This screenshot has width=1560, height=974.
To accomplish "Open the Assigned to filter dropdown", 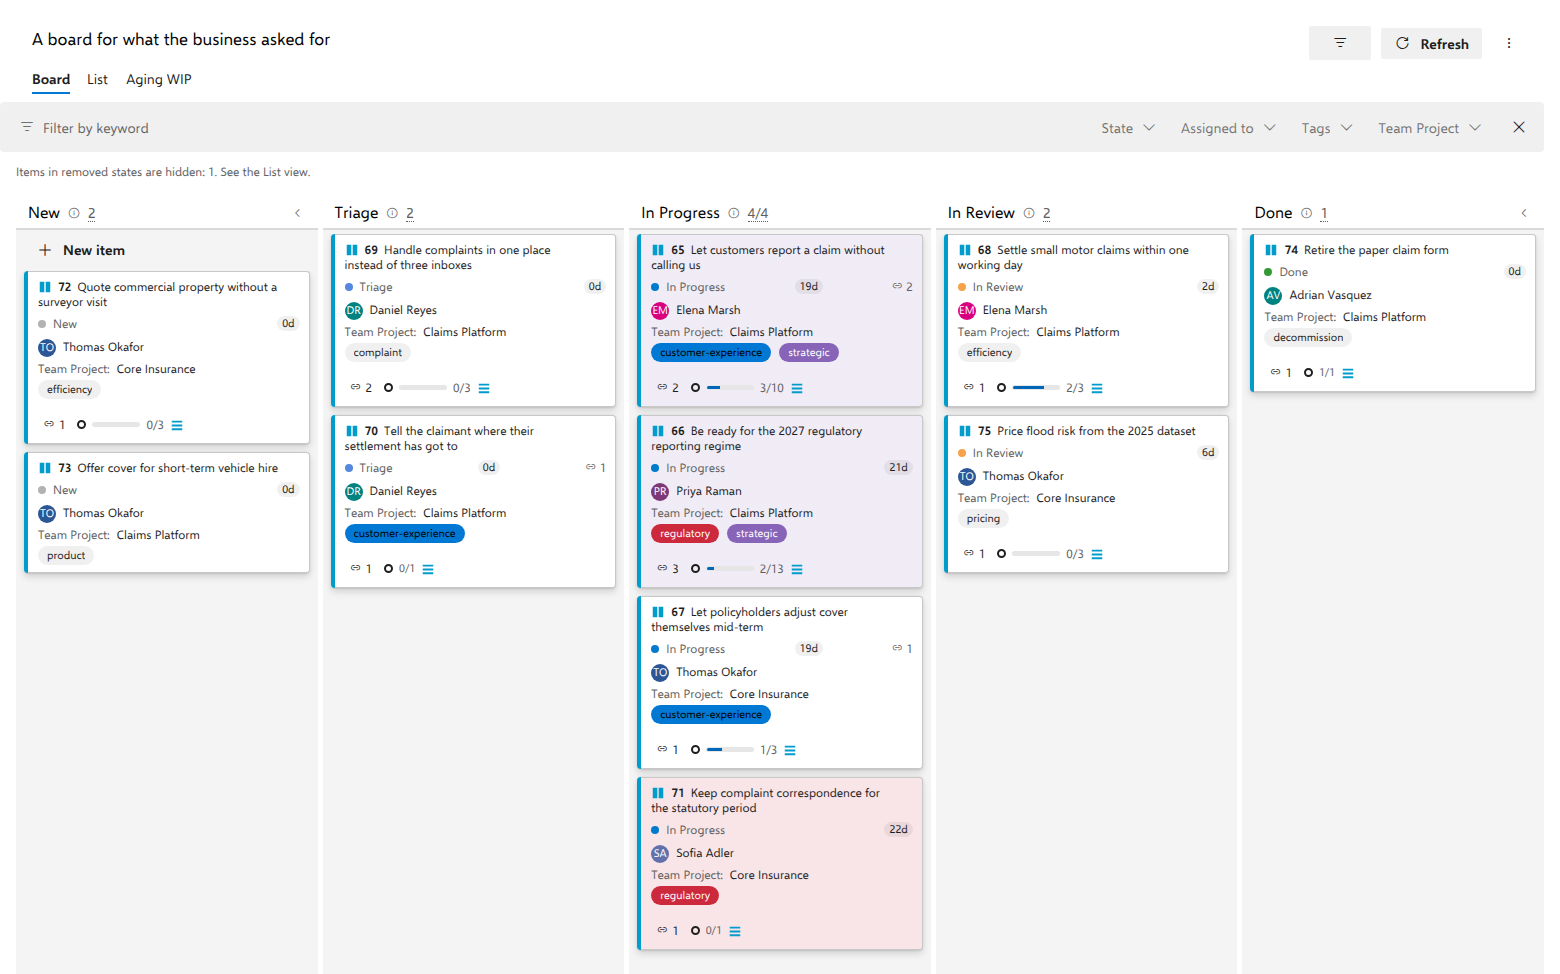I will 1228,128.
